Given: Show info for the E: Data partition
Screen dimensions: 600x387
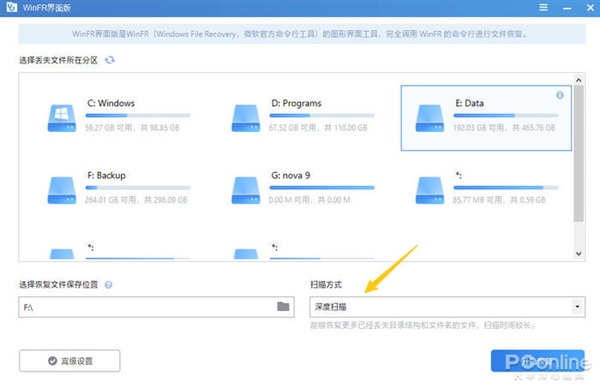Looking at the screenshot, I should [559, 95].
